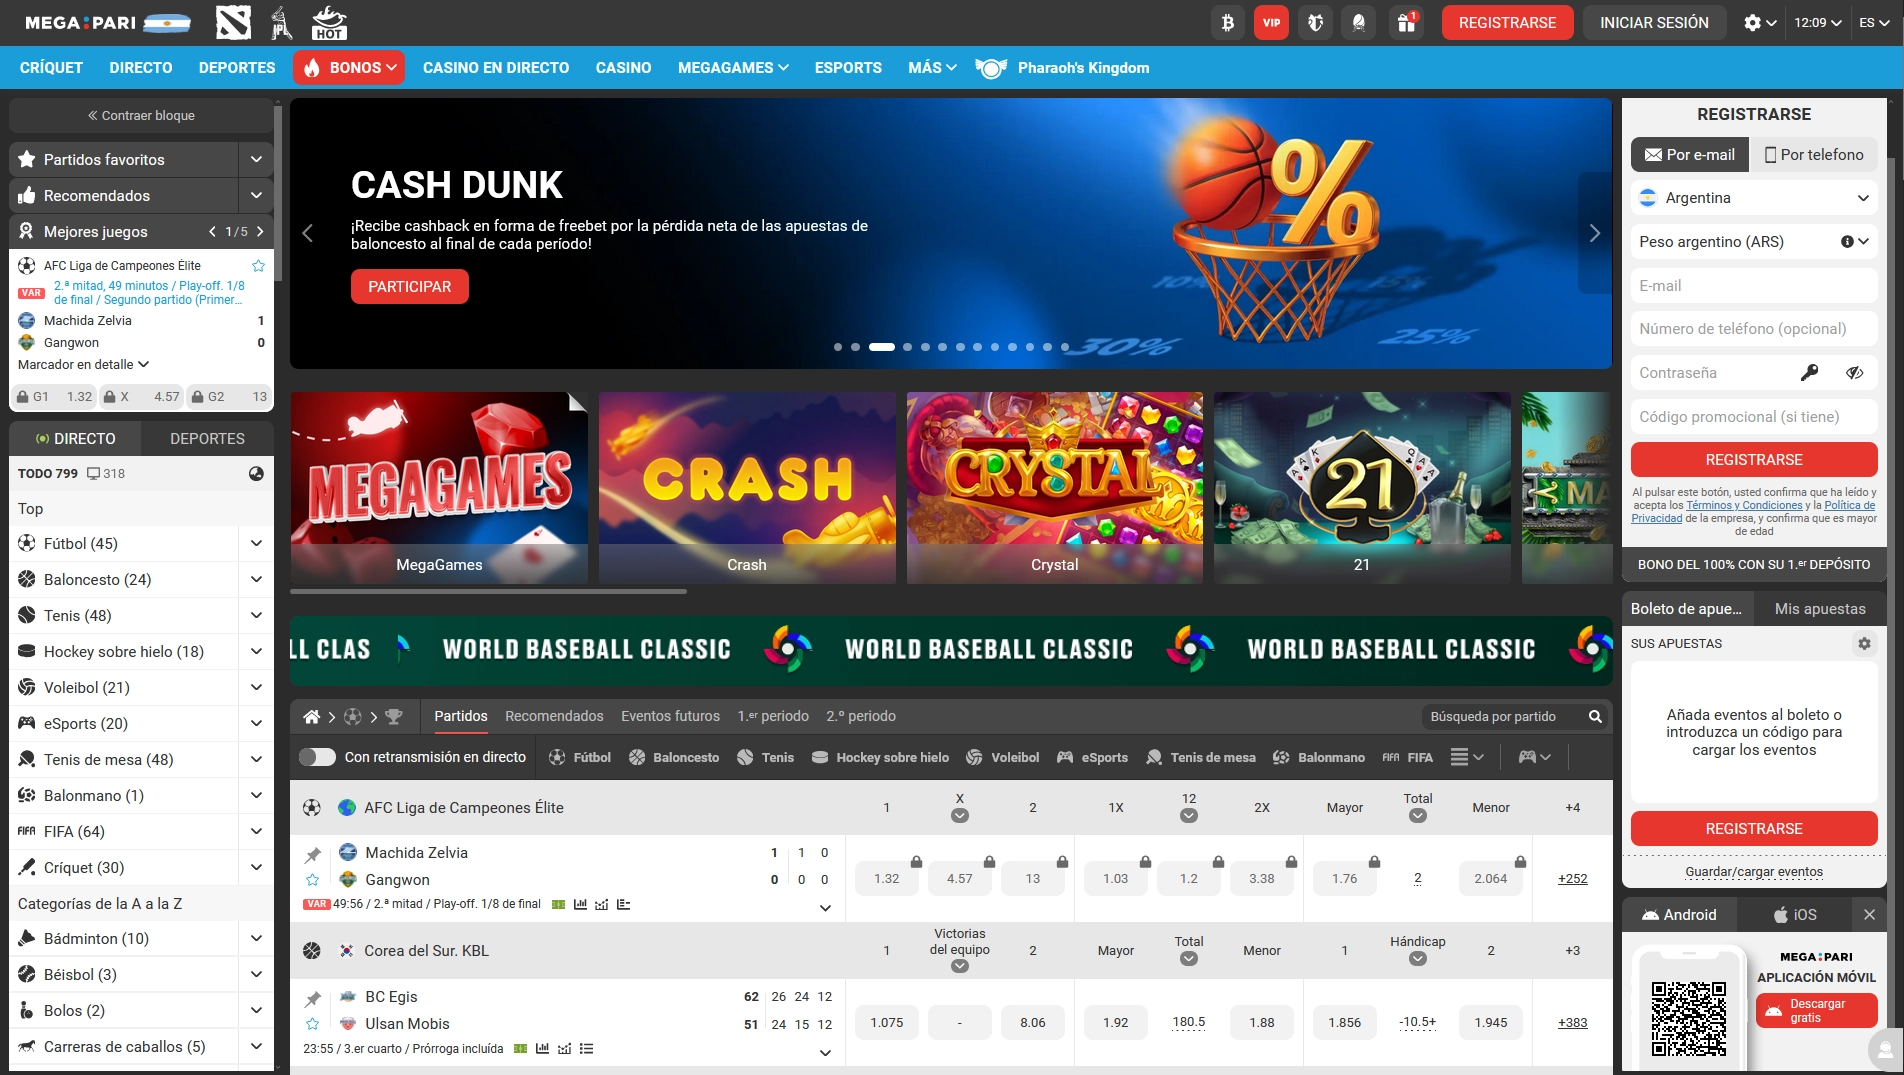Viewport: 1904px width, 1075px height.
Task: Click the gift box bonus icon
Action: (x=1406, y=22)
